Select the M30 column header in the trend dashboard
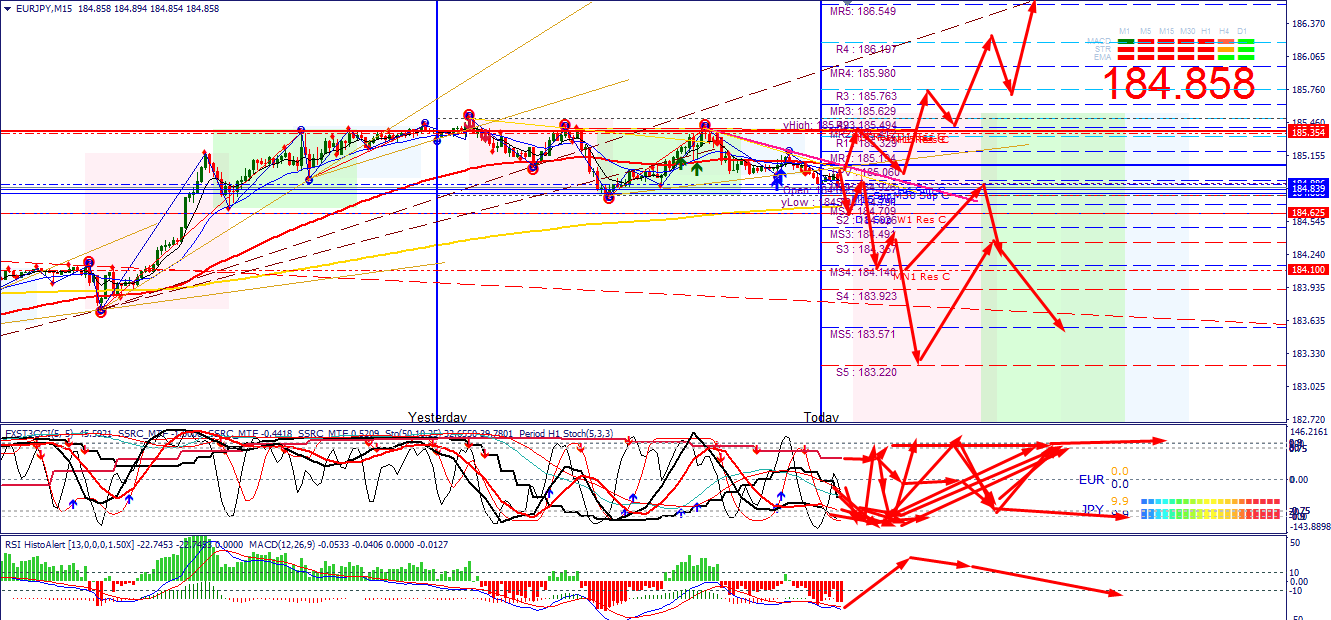Image resolution: width=1331 pixels, height=620 pixels. (x=1187, y=31)
